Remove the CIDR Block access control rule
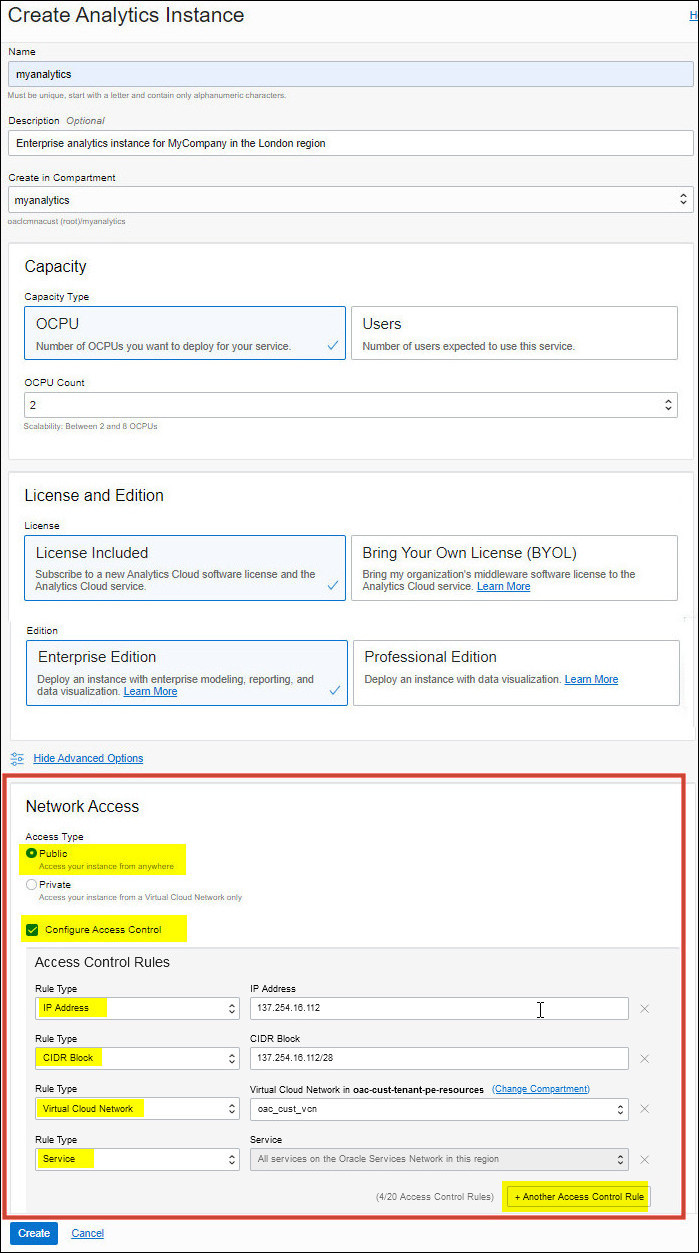Screen dimensions: 699x1253 tap(644, 1058)
